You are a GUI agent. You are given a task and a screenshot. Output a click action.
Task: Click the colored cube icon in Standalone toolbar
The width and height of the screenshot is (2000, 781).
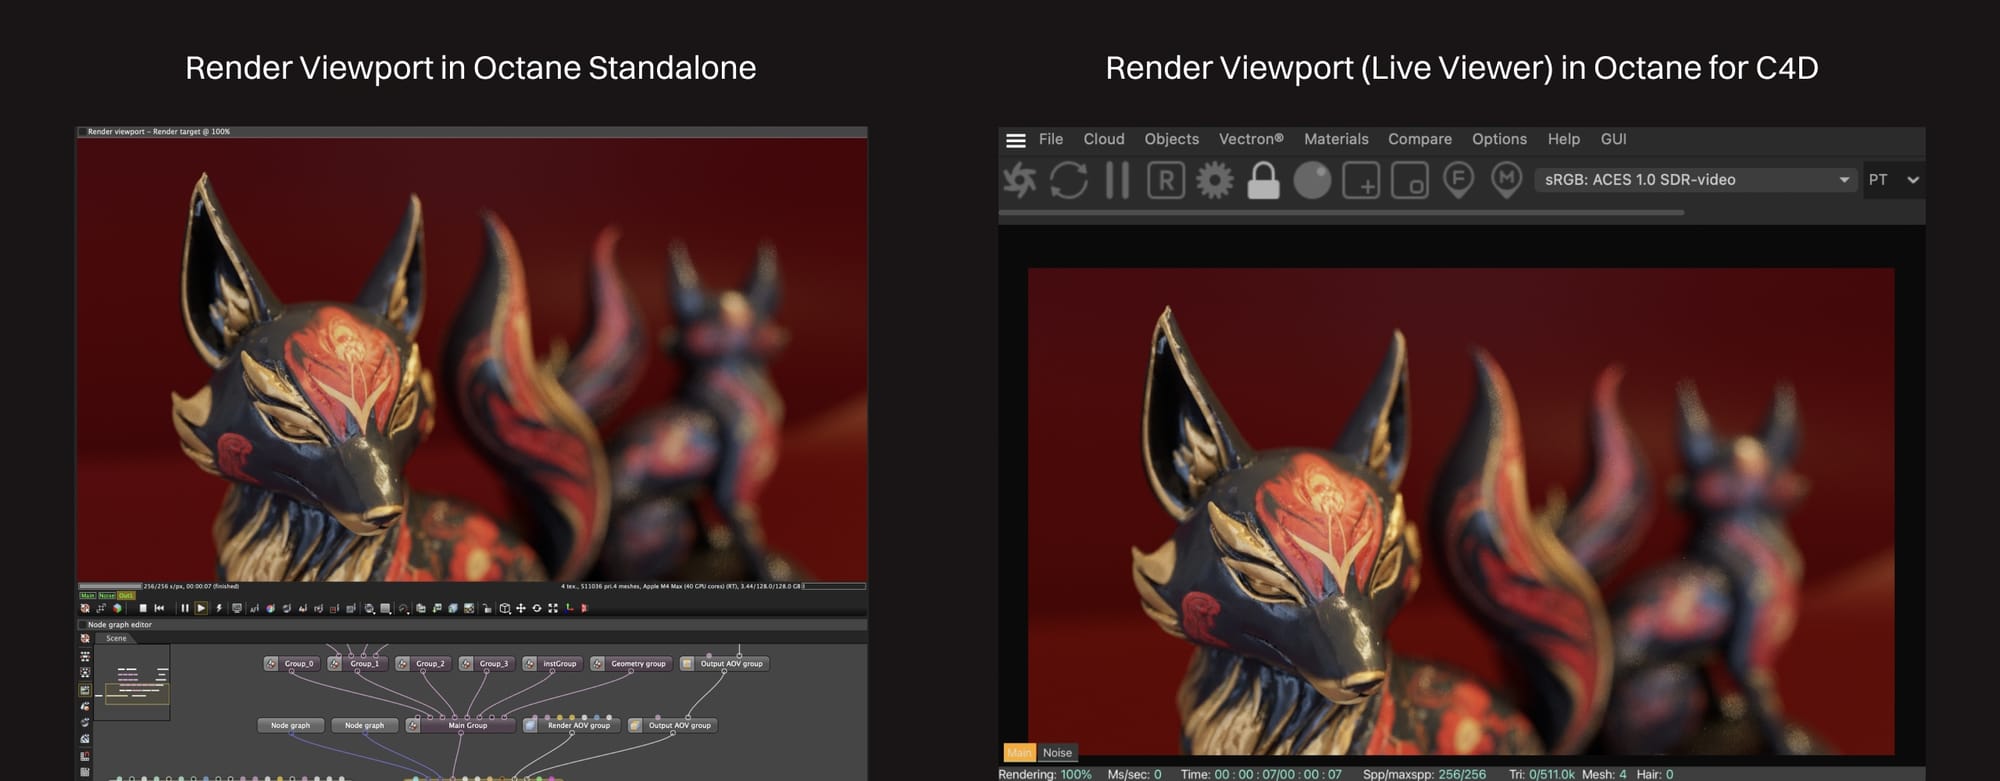coord(117,608)
